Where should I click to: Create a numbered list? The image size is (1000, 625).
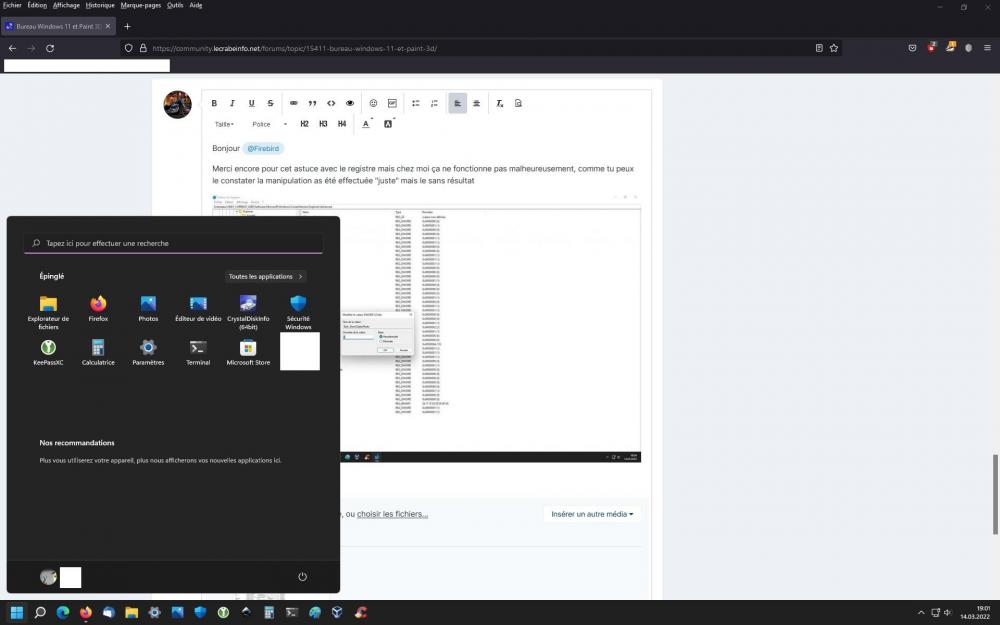[x=434, y=103]
